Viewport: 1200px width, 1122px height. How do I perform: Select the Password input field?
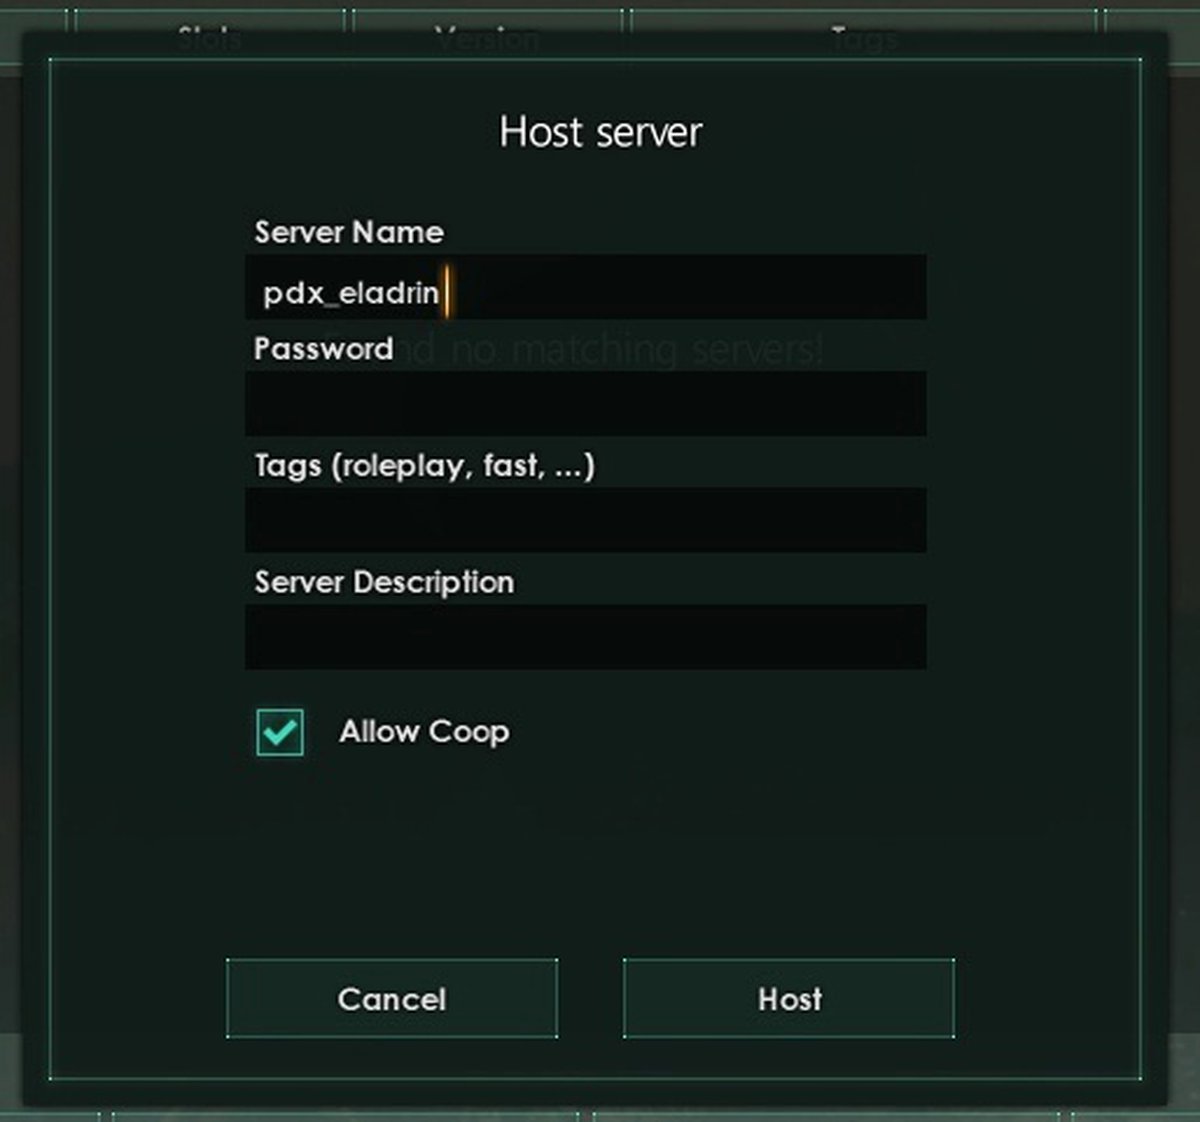[x=586, y=403]
